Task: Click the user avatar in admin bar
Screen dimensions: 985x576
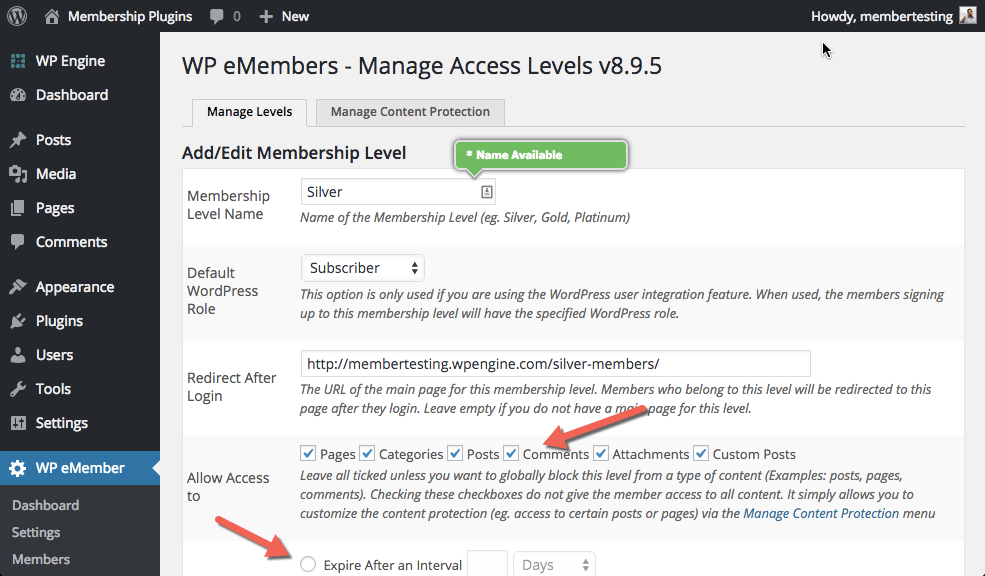Action: coord(967,16)
